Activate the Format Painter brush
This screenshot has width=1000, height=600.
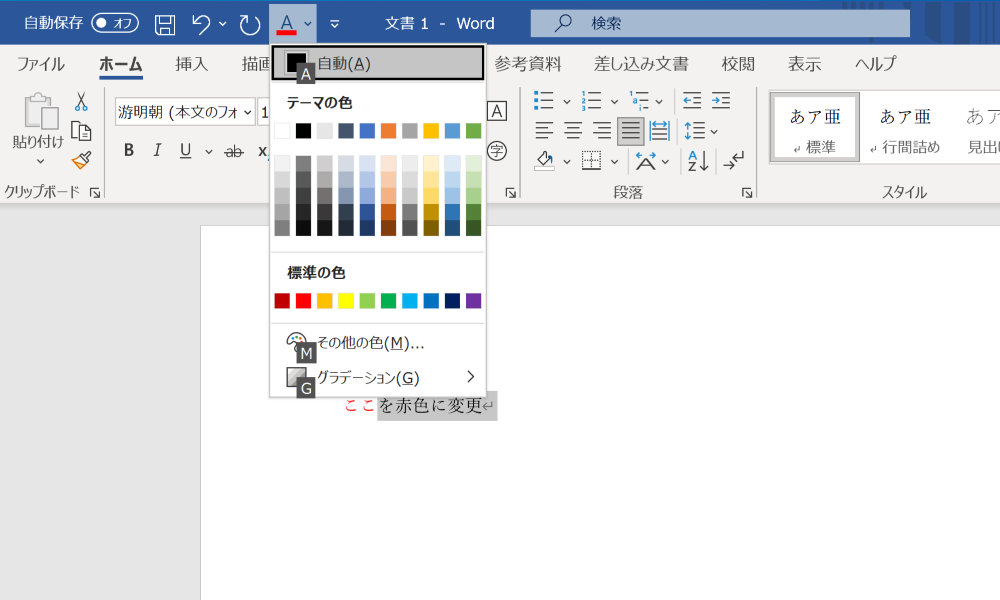(82, 159)
